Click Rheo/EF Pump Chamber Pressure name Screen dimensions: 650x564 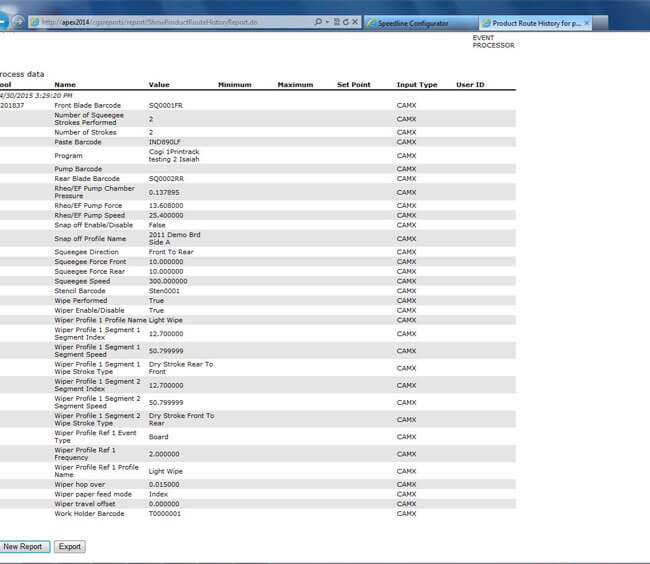[95, 192]
